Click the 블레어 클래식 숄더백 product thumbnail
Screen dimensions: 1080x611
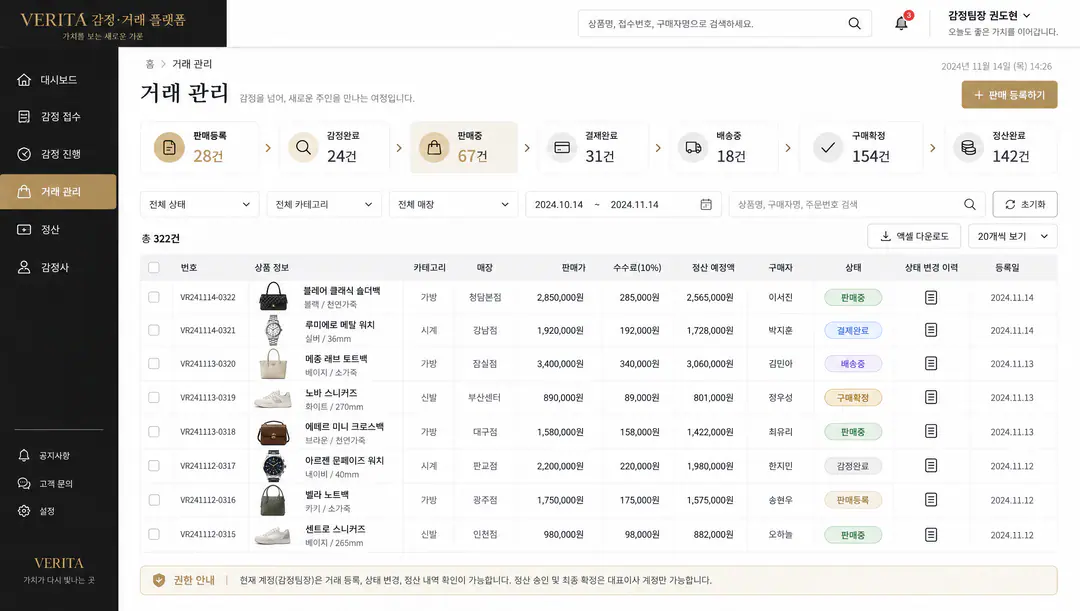coord(273,297)
